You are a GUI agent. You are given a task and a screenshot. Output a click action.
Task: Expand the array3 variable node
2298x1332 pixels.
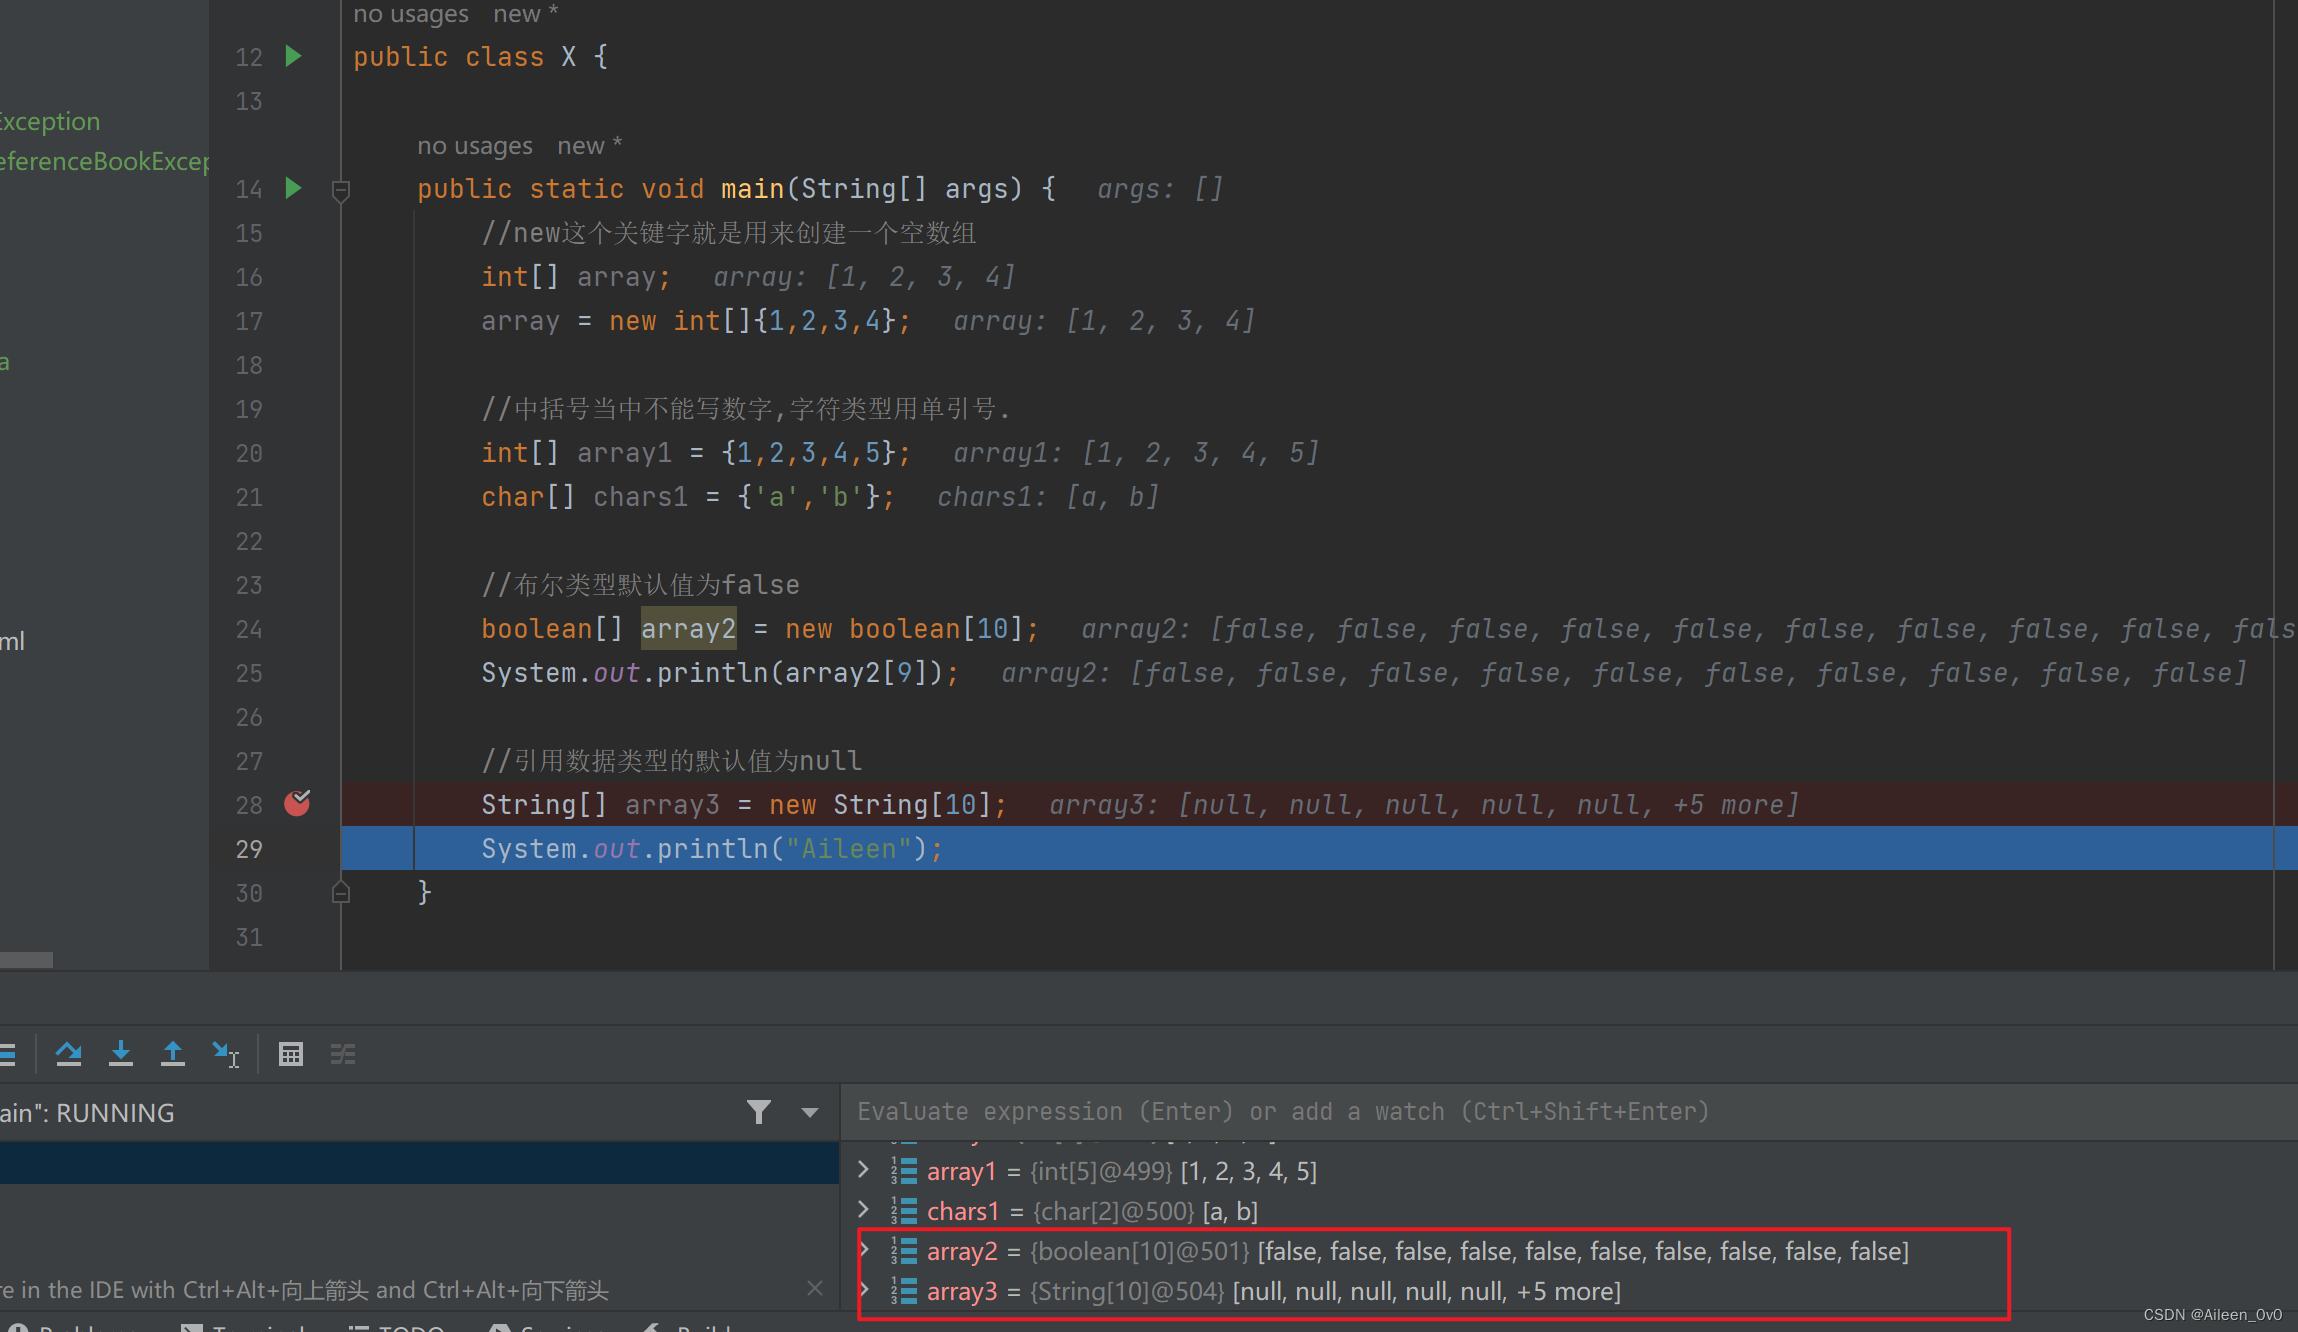[x=864, y=1290]
